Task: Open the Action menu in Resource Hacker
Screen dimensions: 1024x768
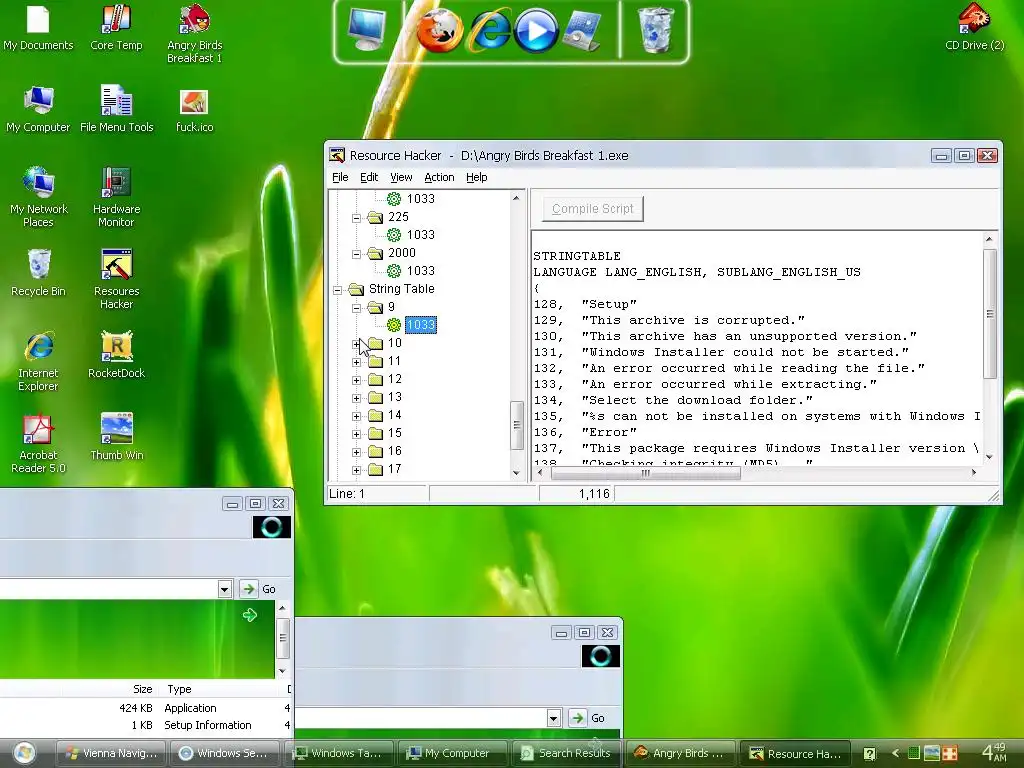Action: [439, 177]
